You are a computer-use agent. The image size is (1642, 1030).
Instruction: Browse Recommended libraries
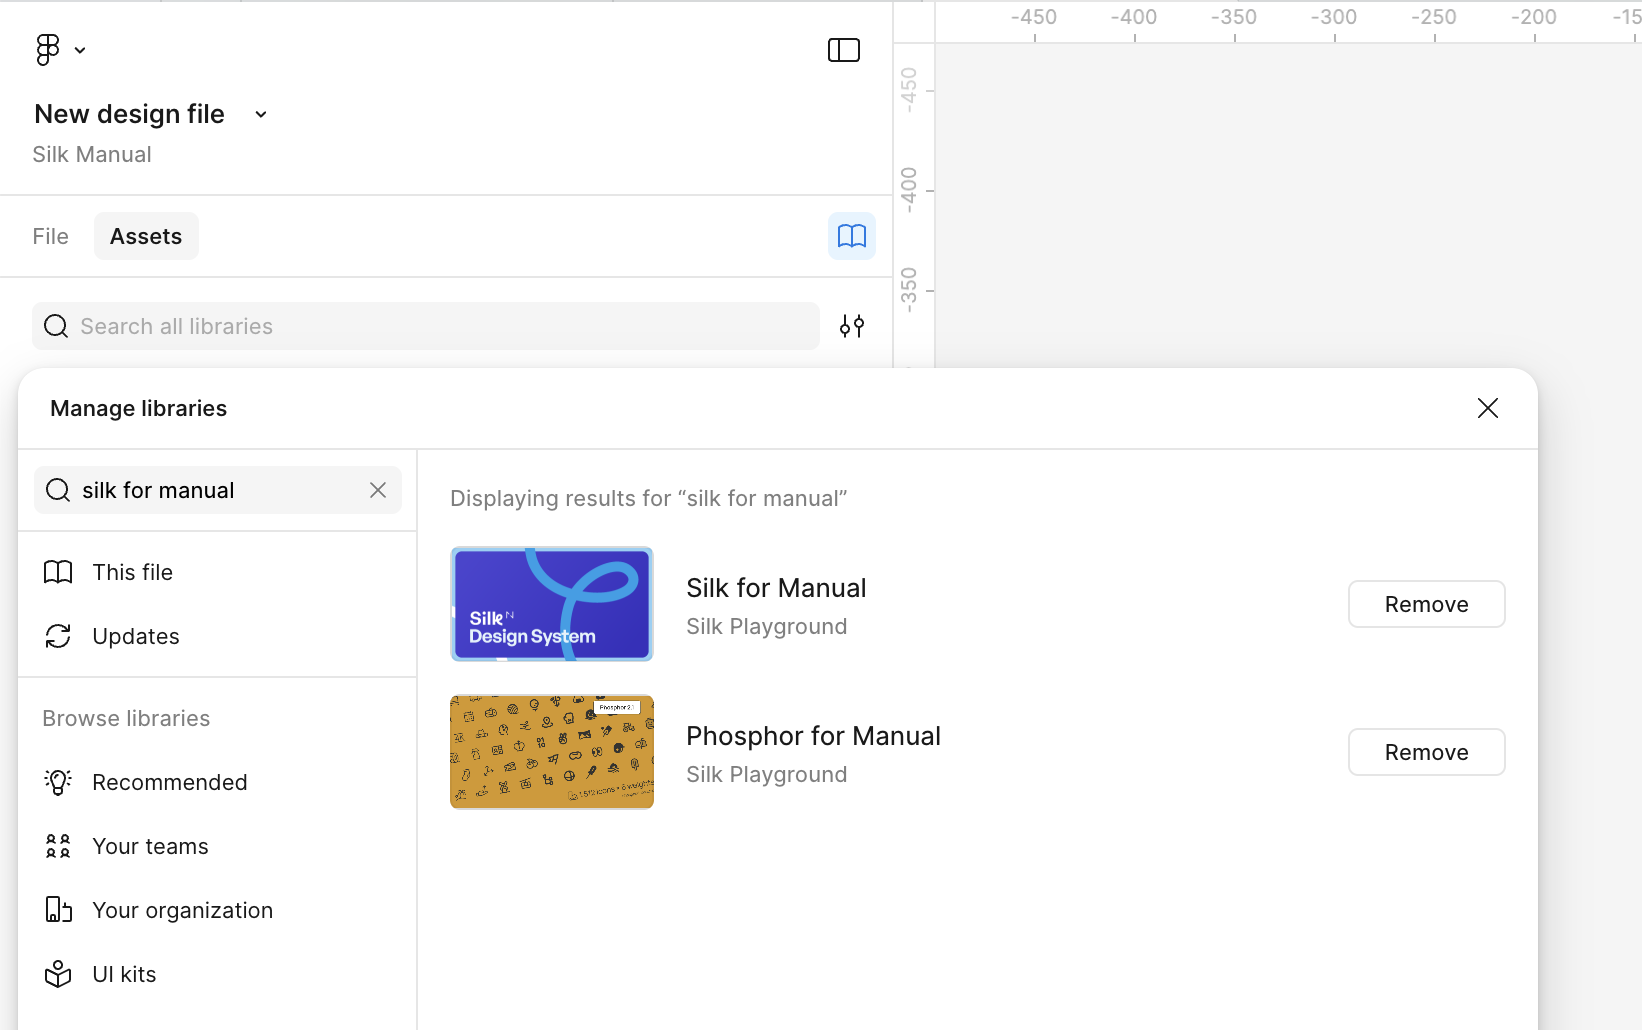click(x=169, y=782)
